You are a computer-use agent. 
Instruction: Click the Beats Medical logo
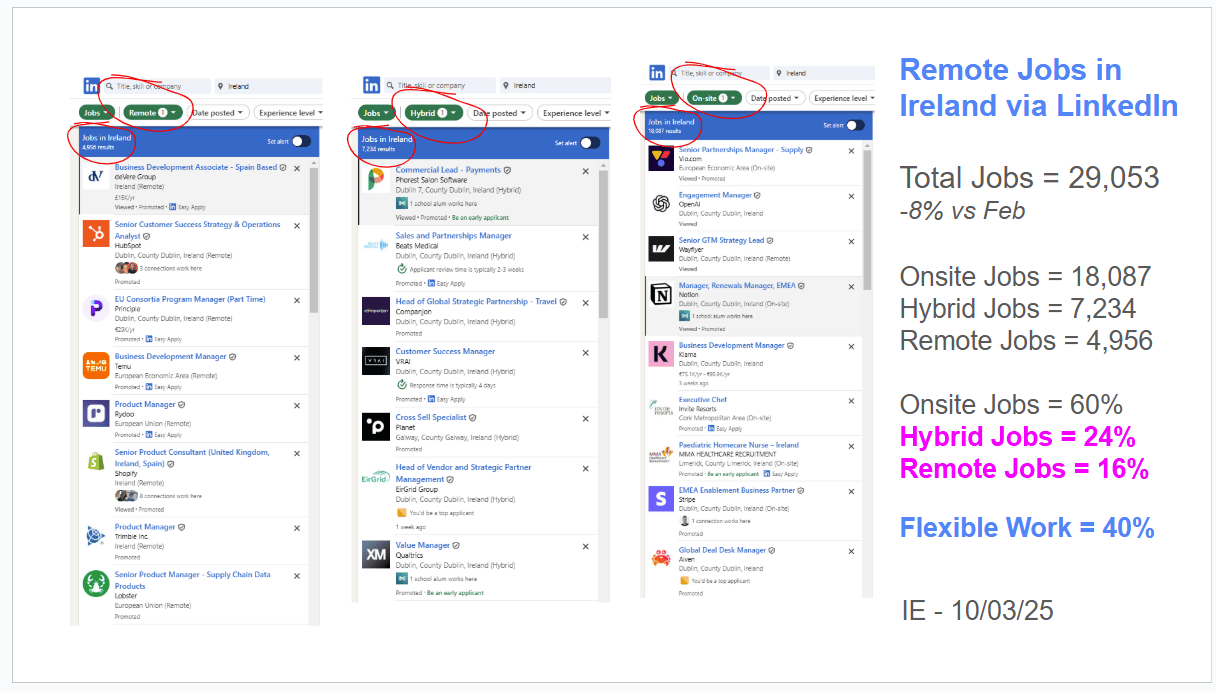pyautogui.click(x=376, y=246)
